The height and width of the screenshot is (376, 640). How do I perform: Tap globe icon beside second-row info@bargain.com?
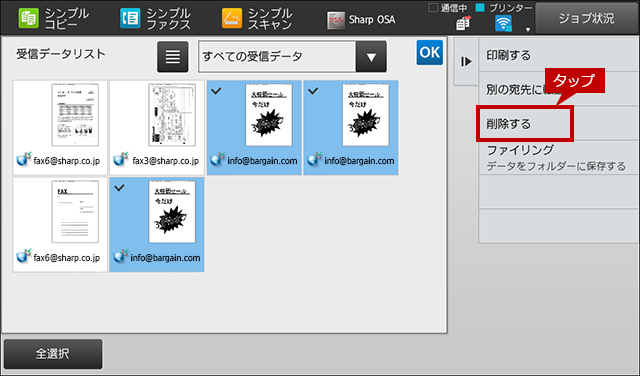[x=121, y=256]
